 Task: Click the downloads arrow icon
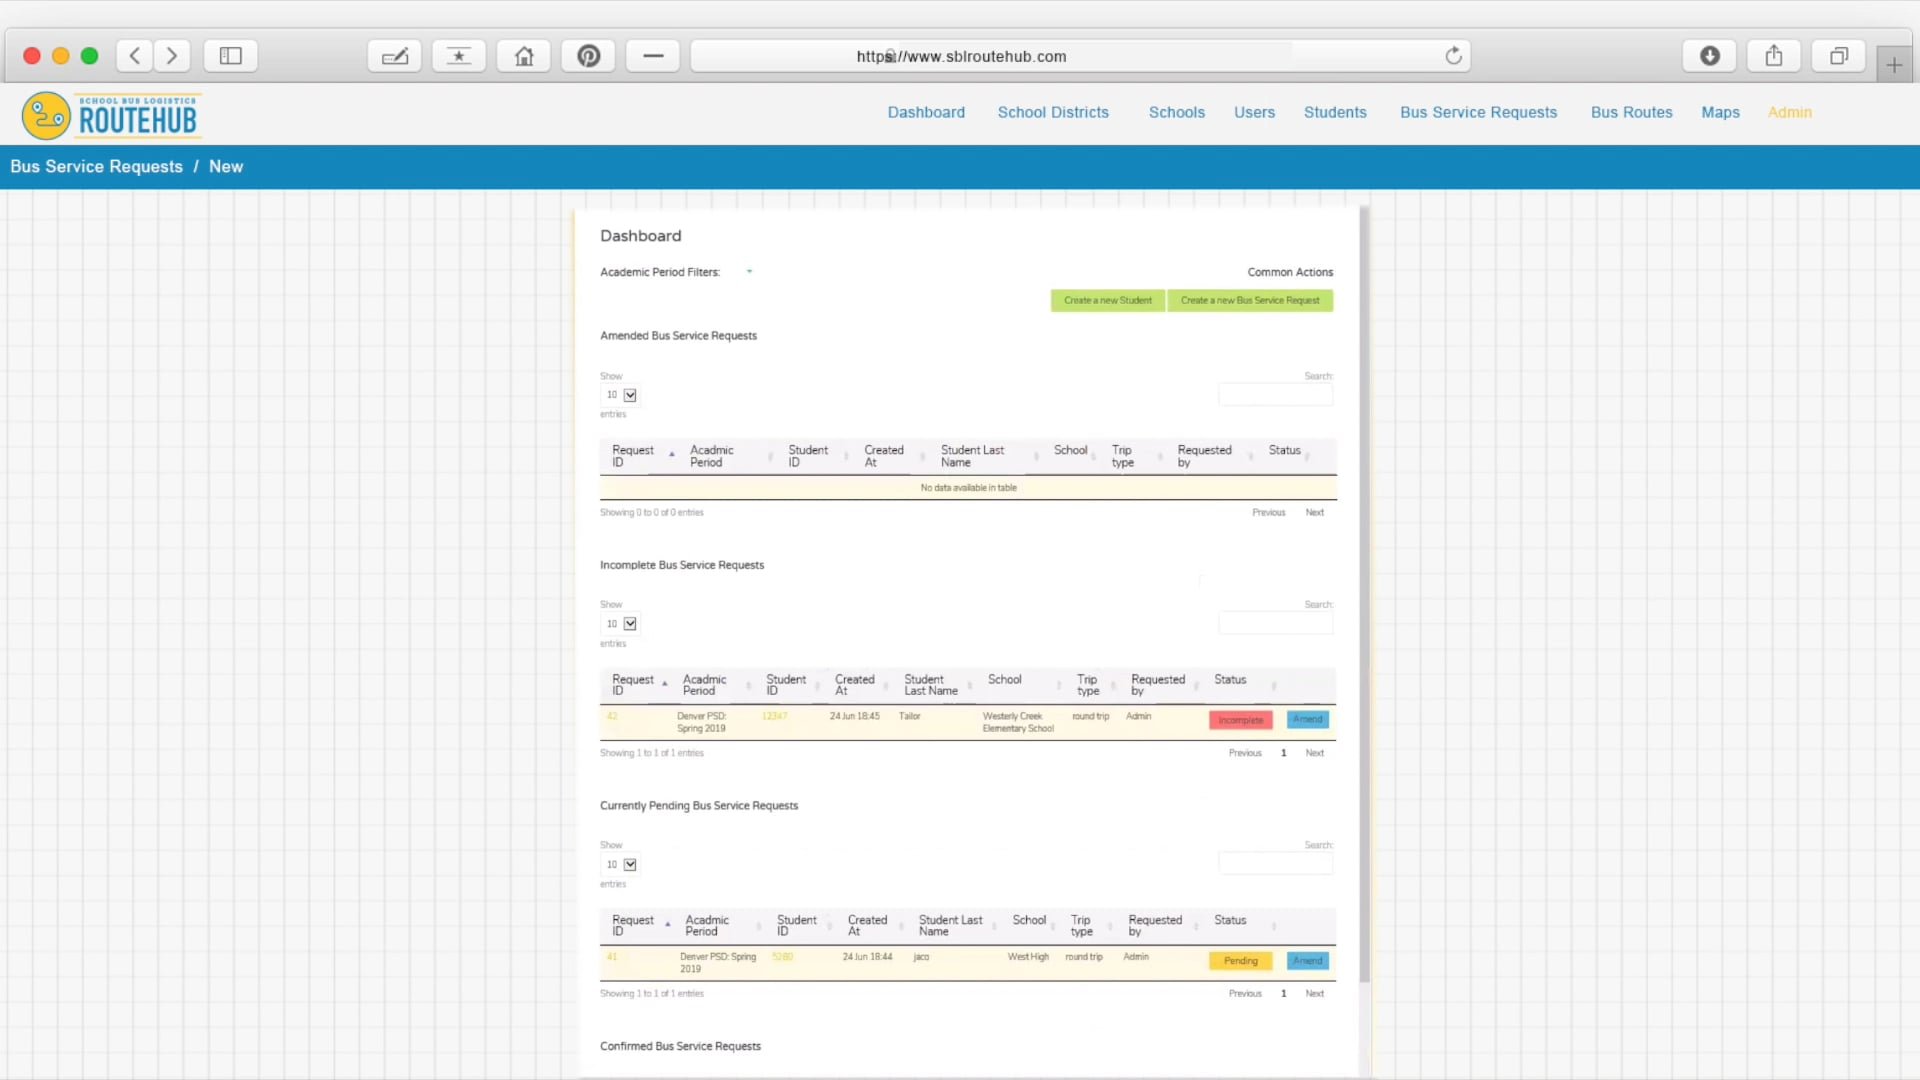(1710, 56)
